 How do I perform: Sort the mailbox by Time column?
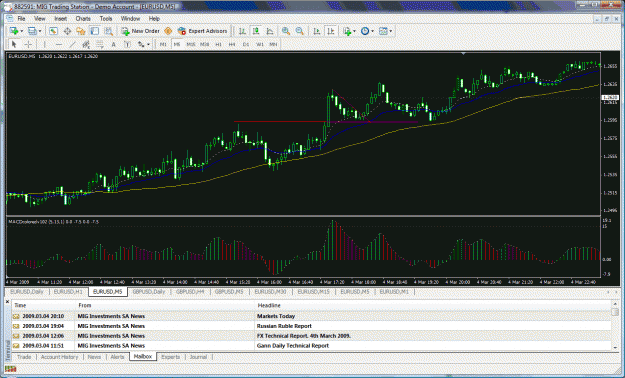(43, 305)
